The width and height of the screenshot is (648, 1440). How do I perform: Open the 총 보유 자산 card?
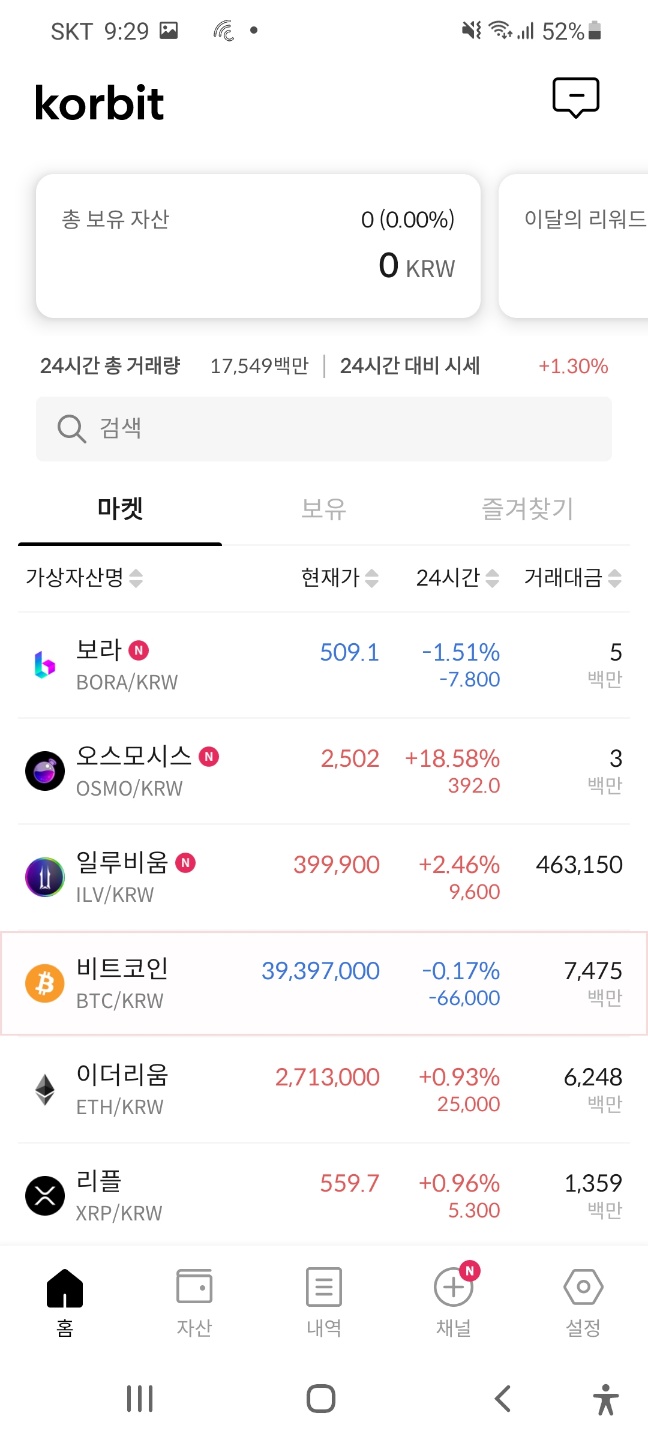[x=258, y=246]
